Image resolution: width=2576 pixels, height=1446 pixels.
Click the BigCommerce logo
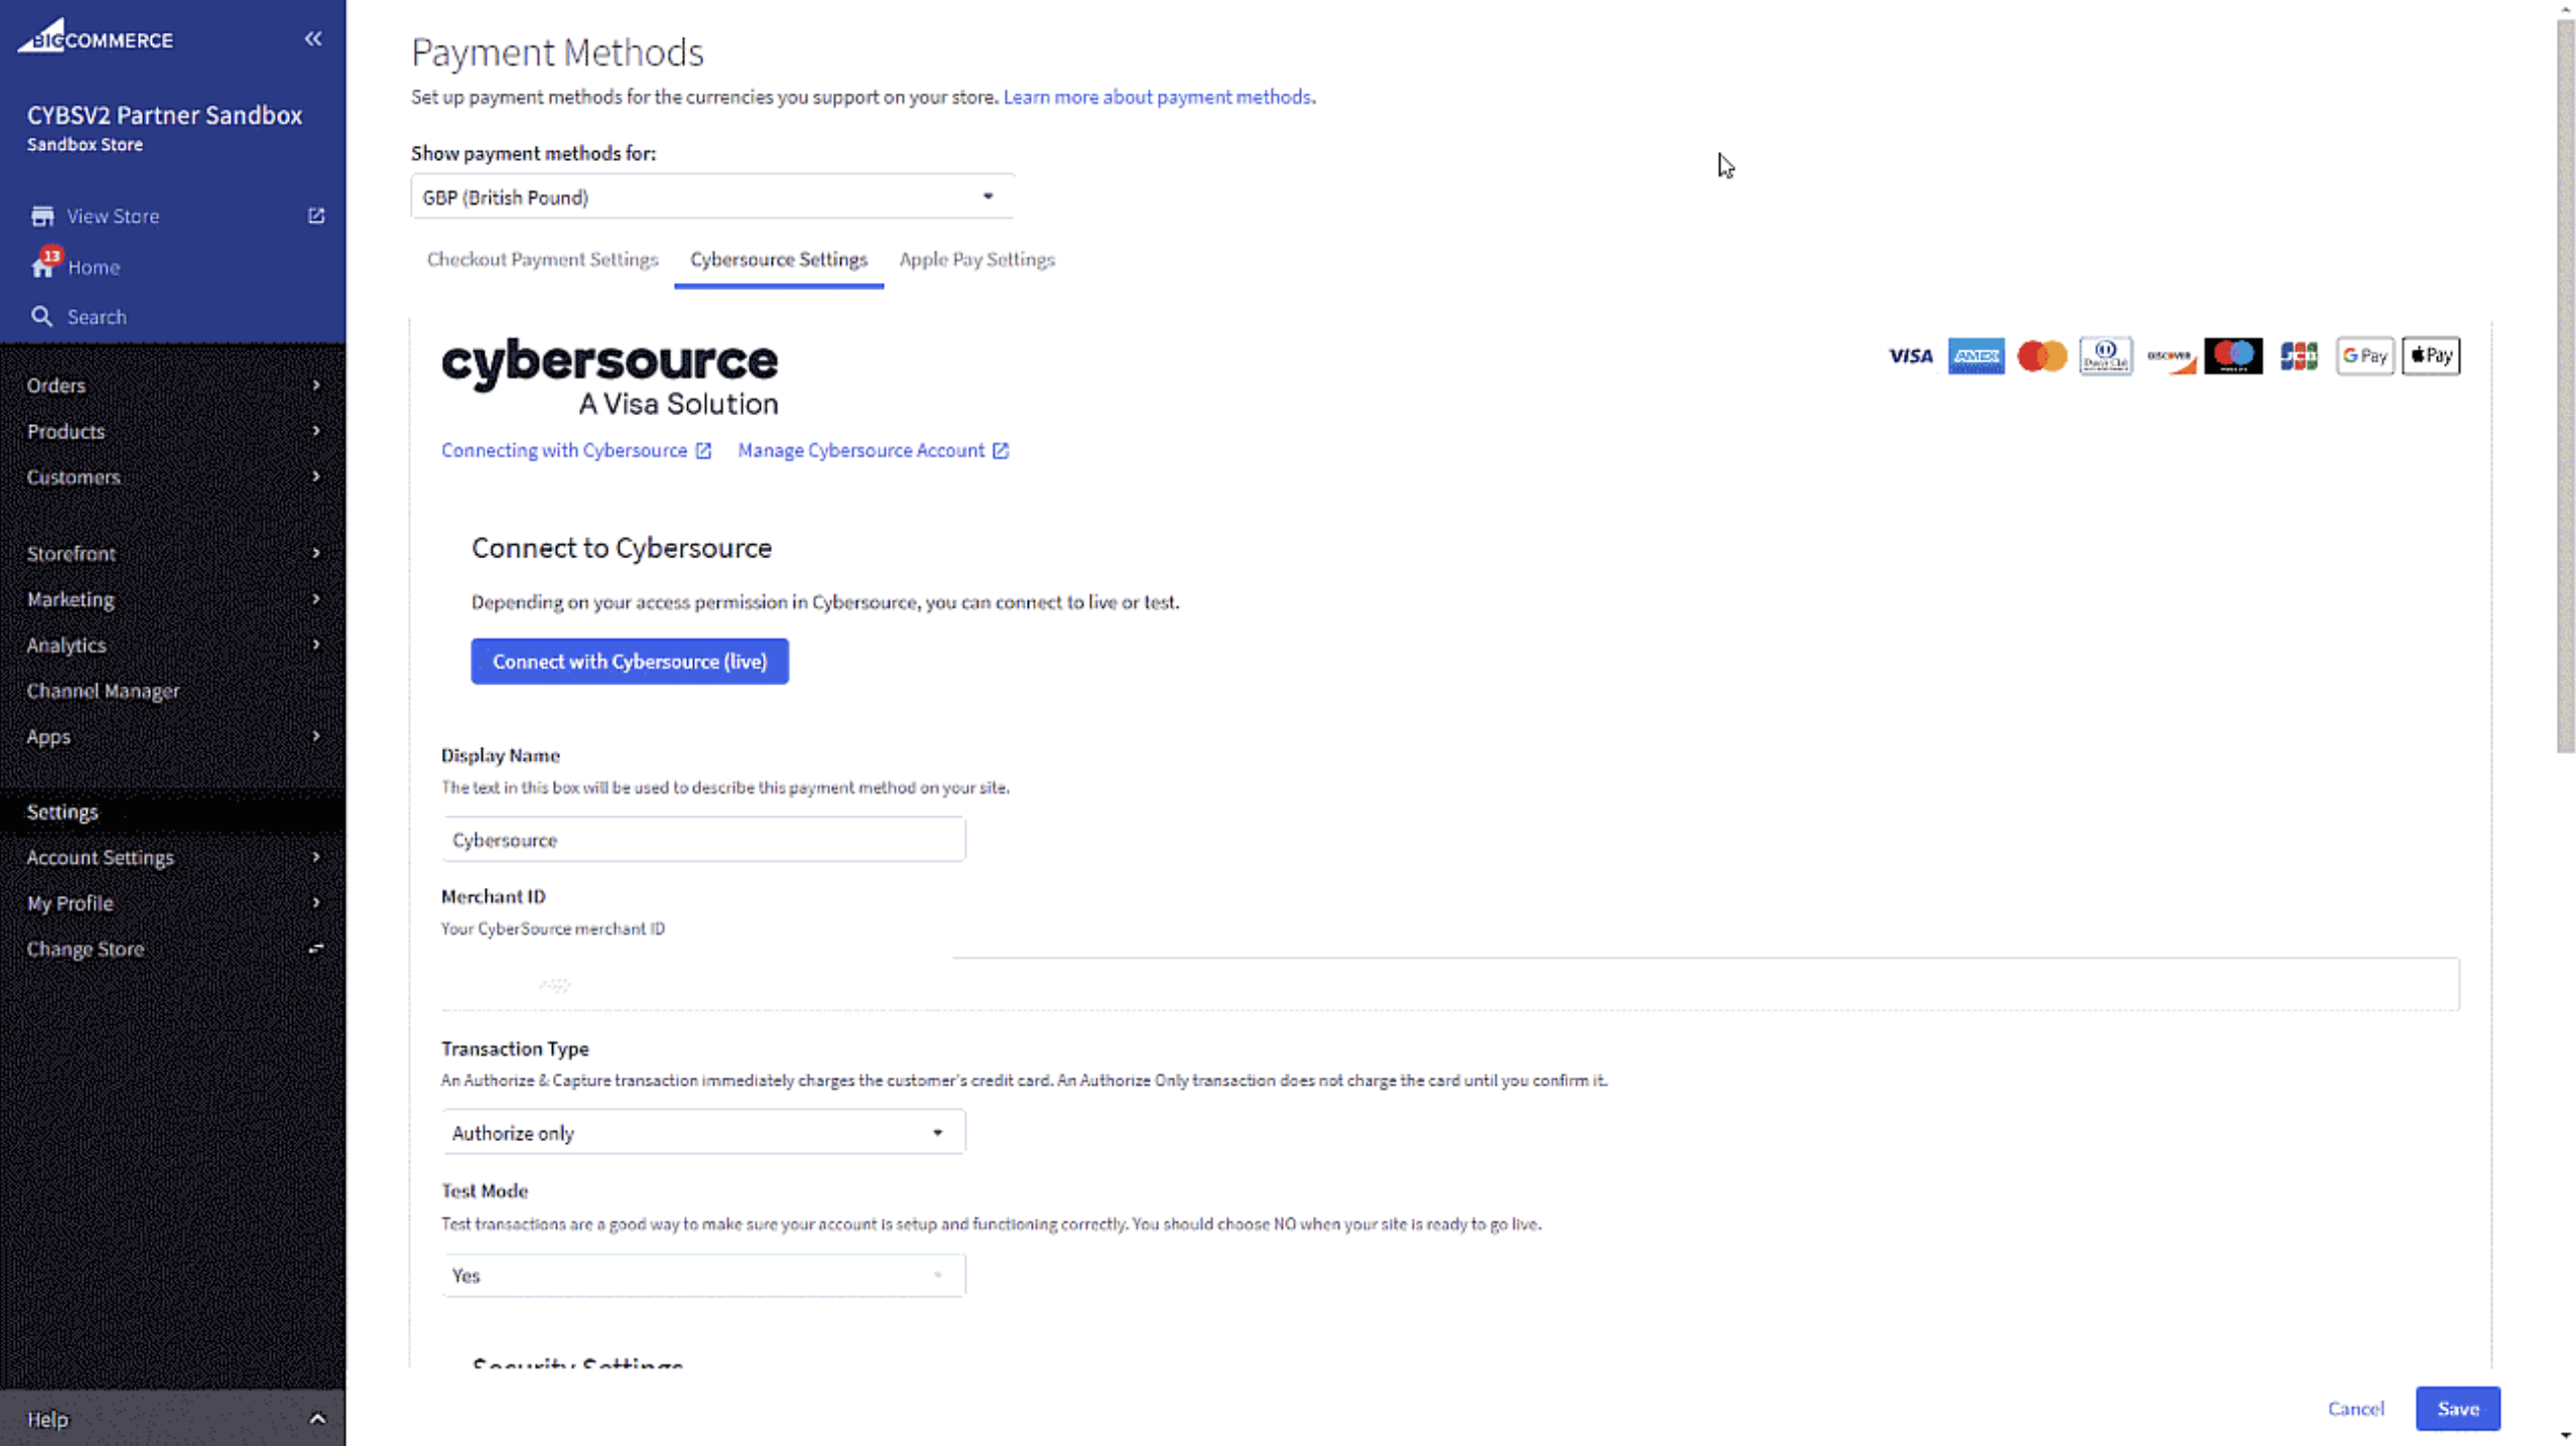(x=95, y=37)
